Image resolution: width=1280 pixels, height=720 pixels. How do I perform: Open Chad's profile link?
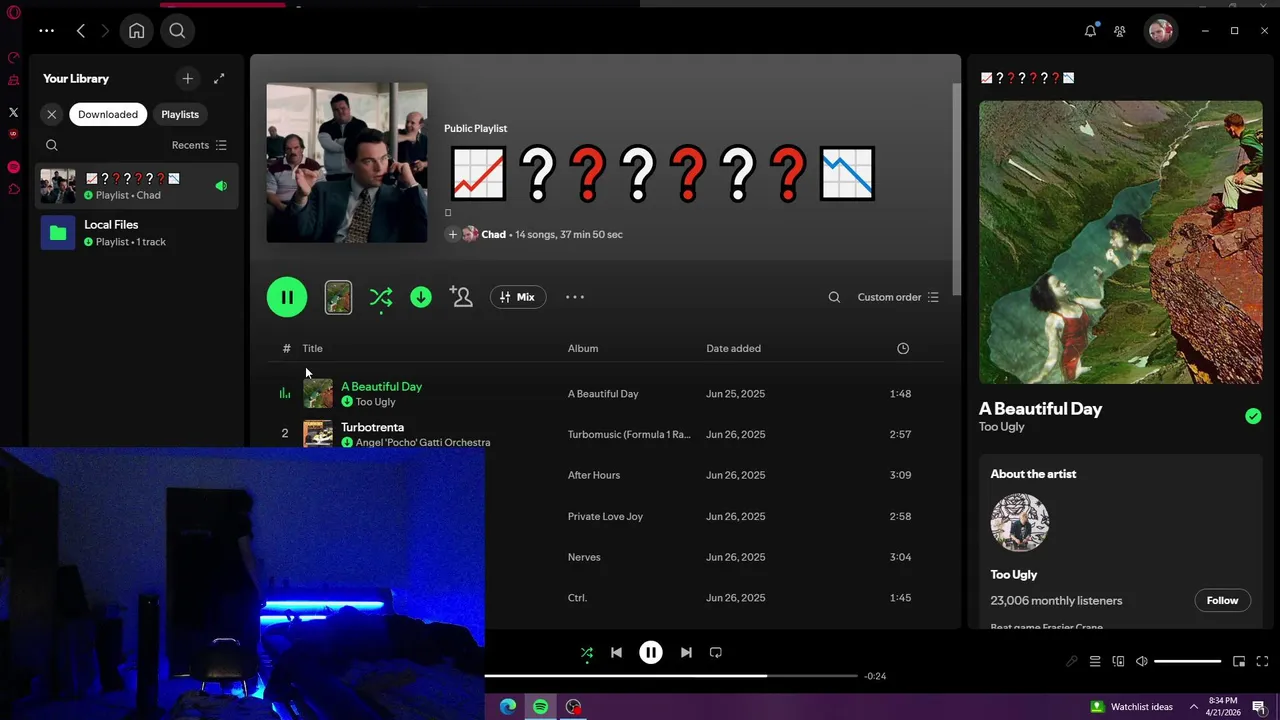[494, 234]
